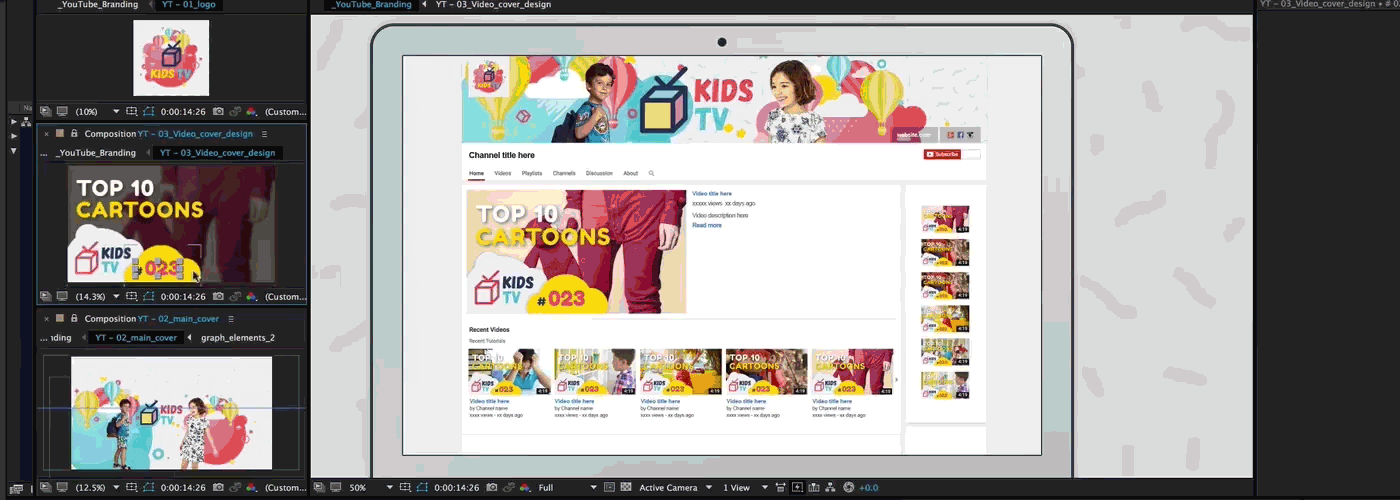
Task: Open 50% magnification dropdown in main viewer
Action: (370, 487)
